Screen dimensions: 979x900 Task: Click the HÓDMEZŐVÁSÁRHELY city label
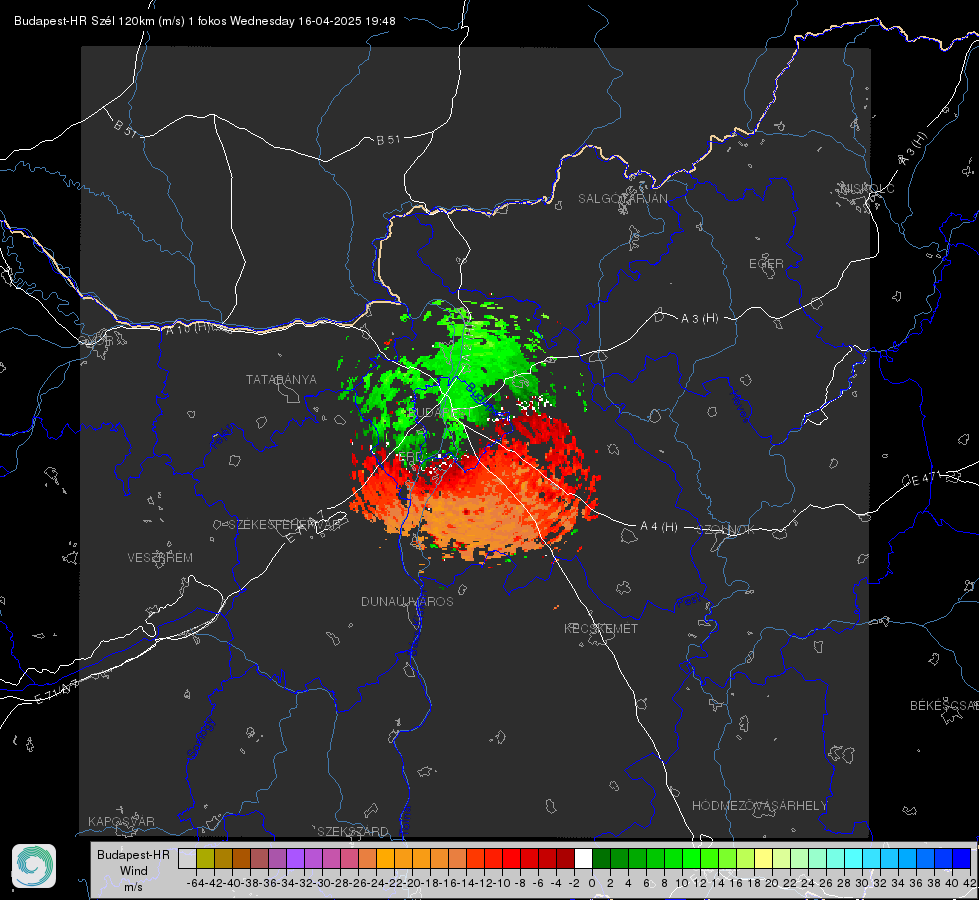coord(759,806)
